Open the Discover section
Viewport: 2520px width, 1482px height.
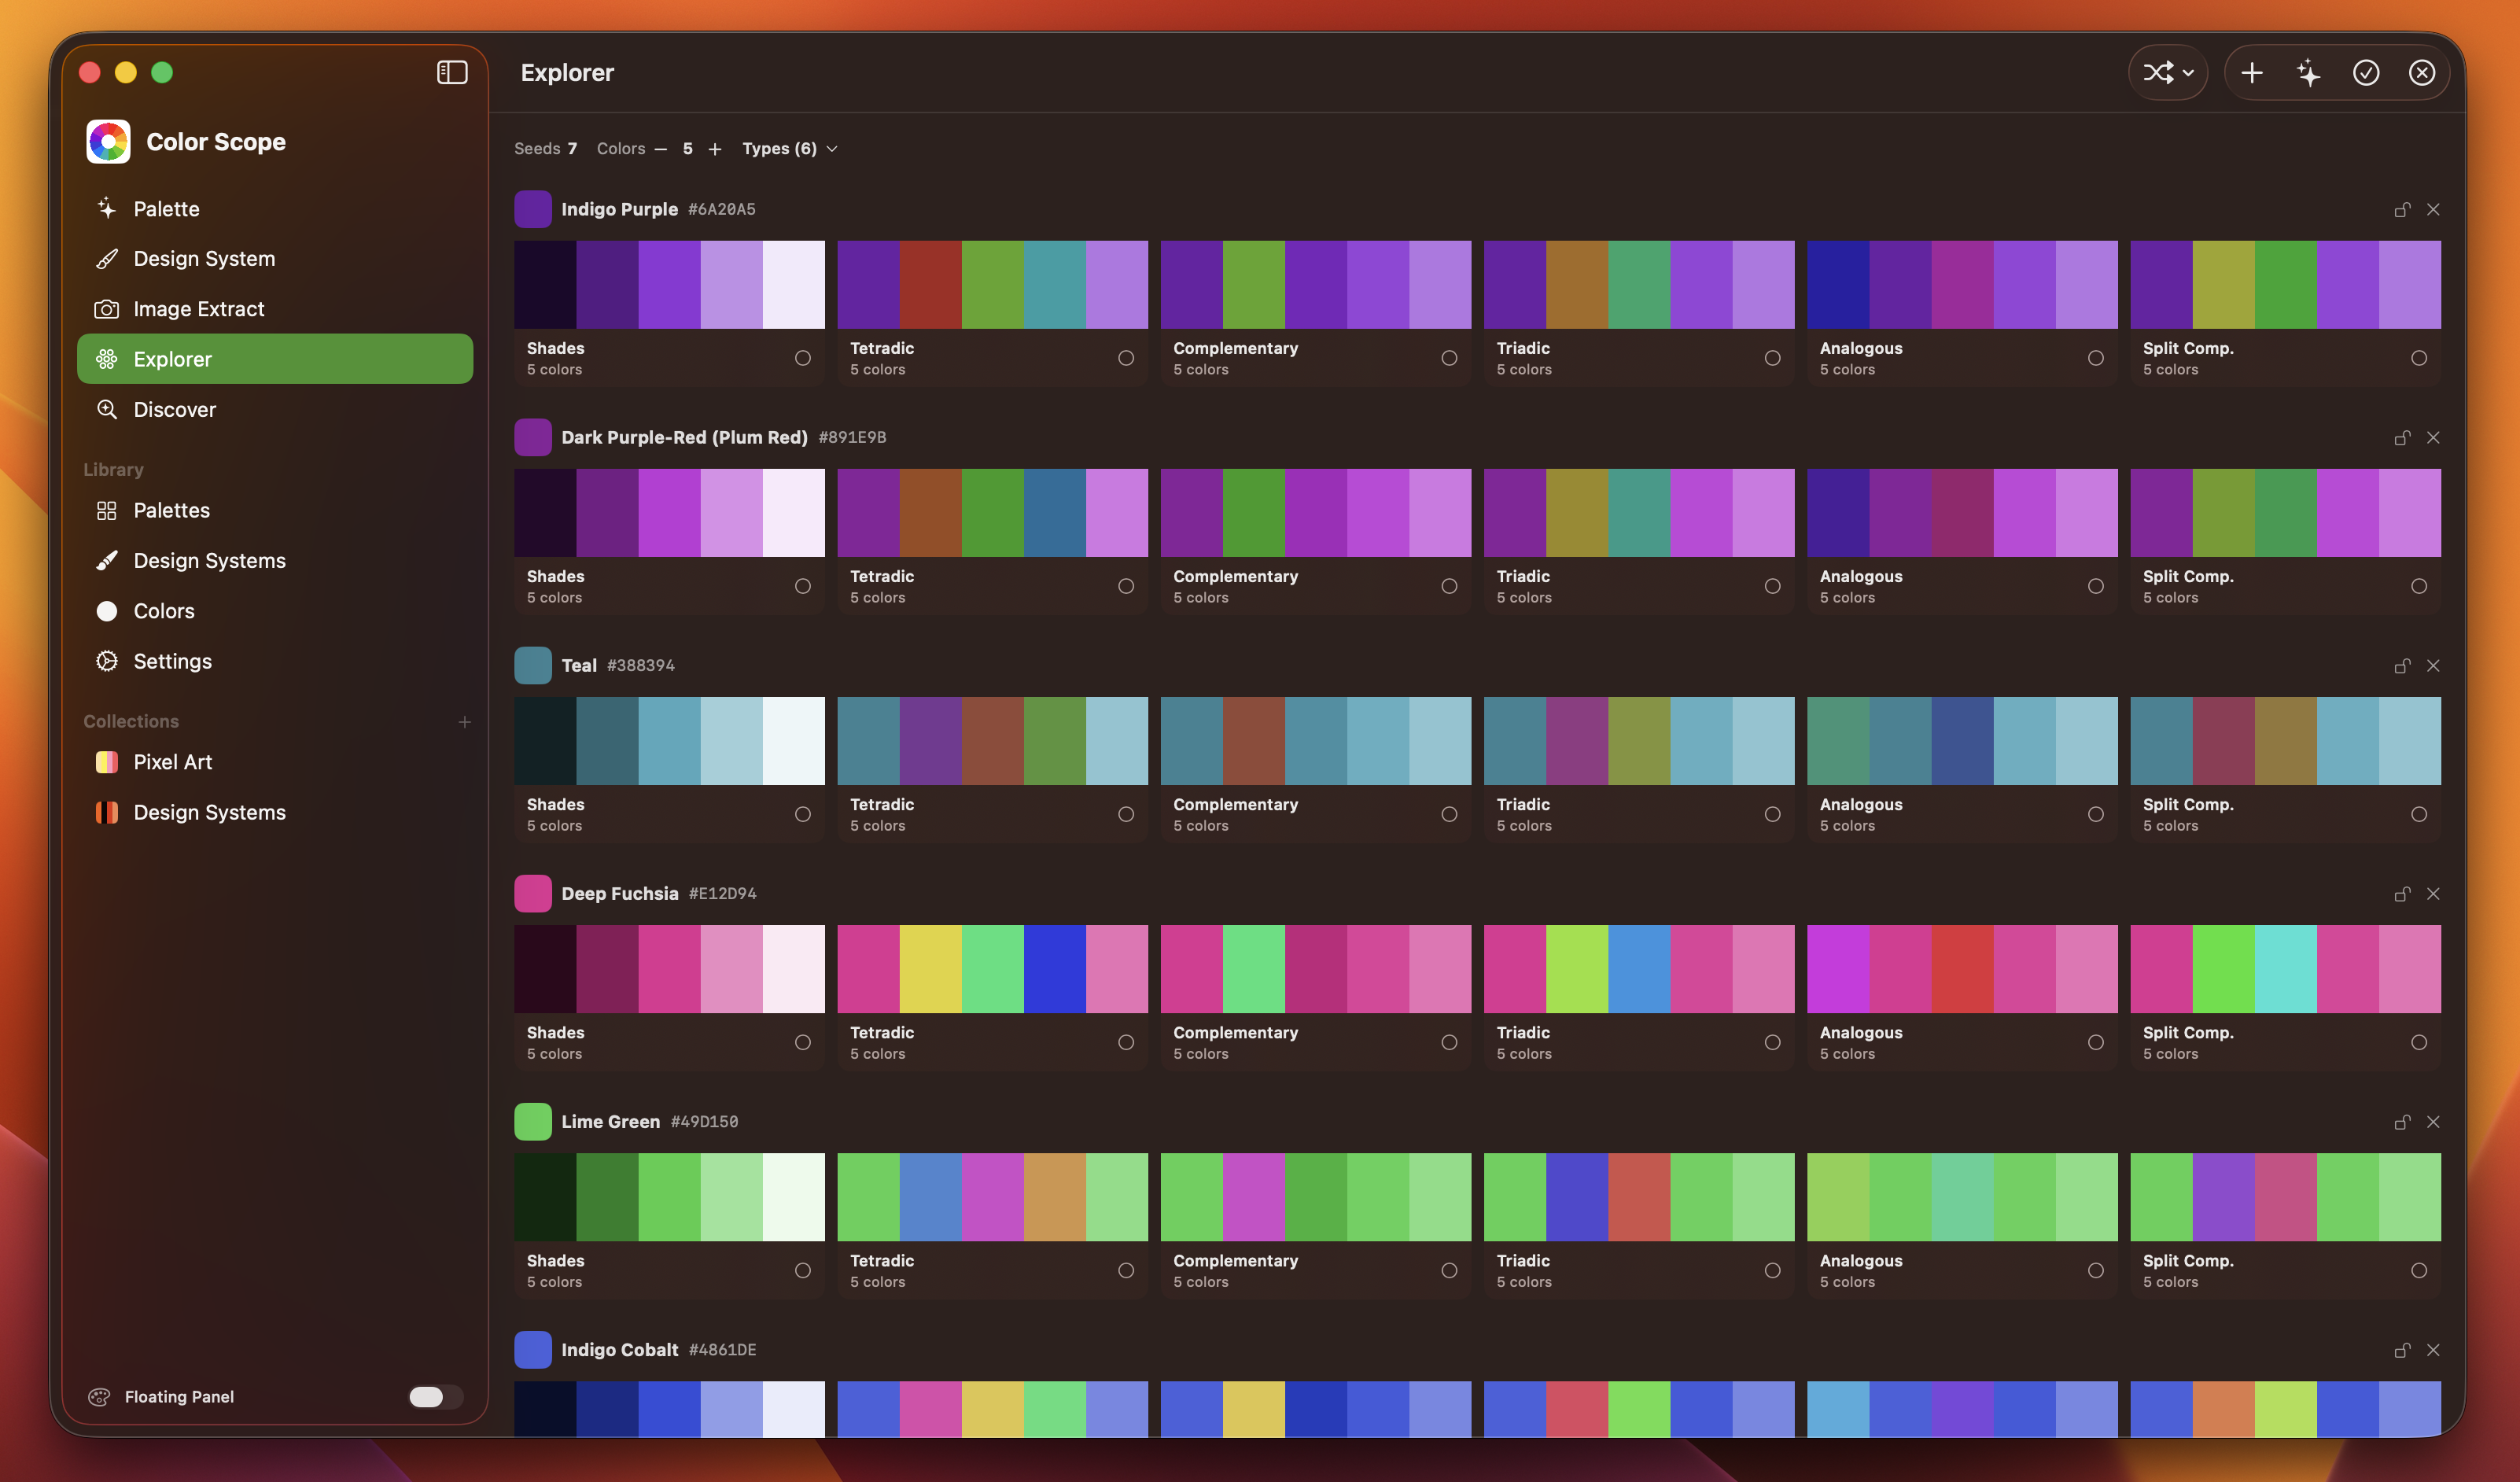(175, 409)
